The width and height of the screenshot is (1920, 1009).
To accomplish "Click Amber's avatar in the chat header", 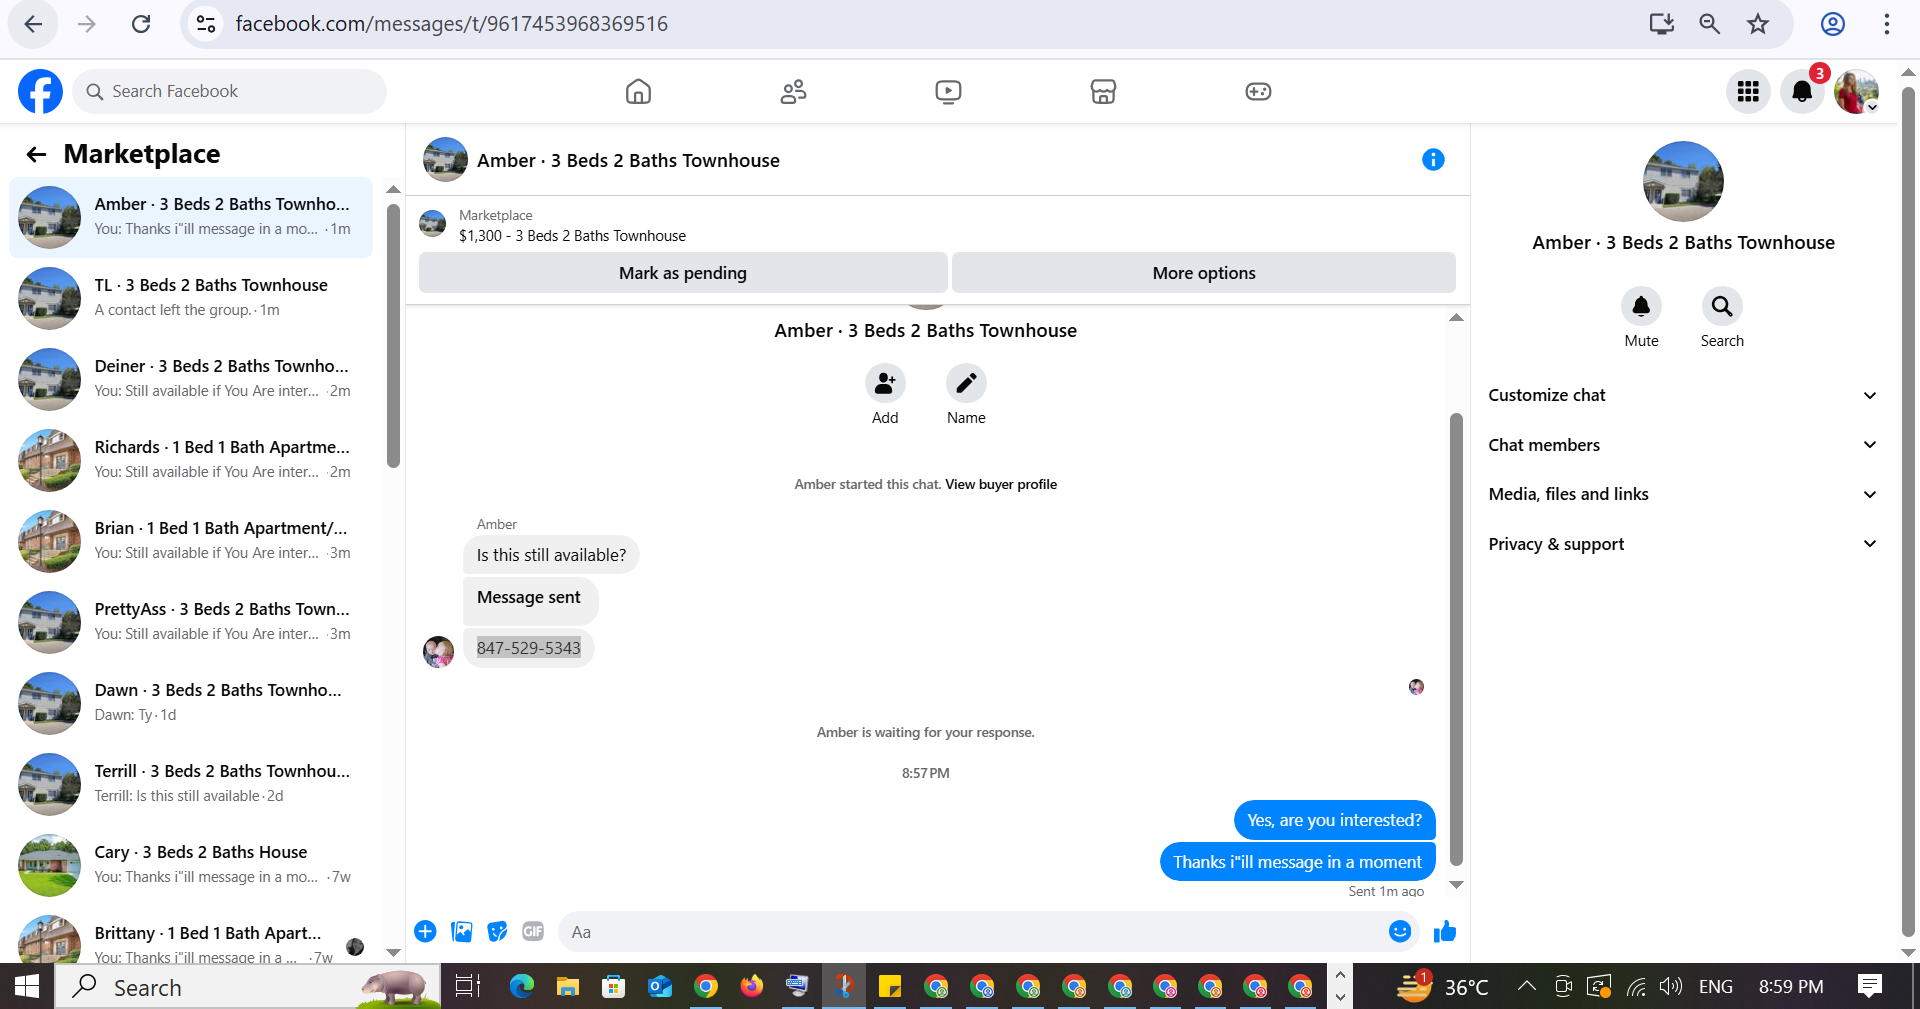I will pos(445,160).
